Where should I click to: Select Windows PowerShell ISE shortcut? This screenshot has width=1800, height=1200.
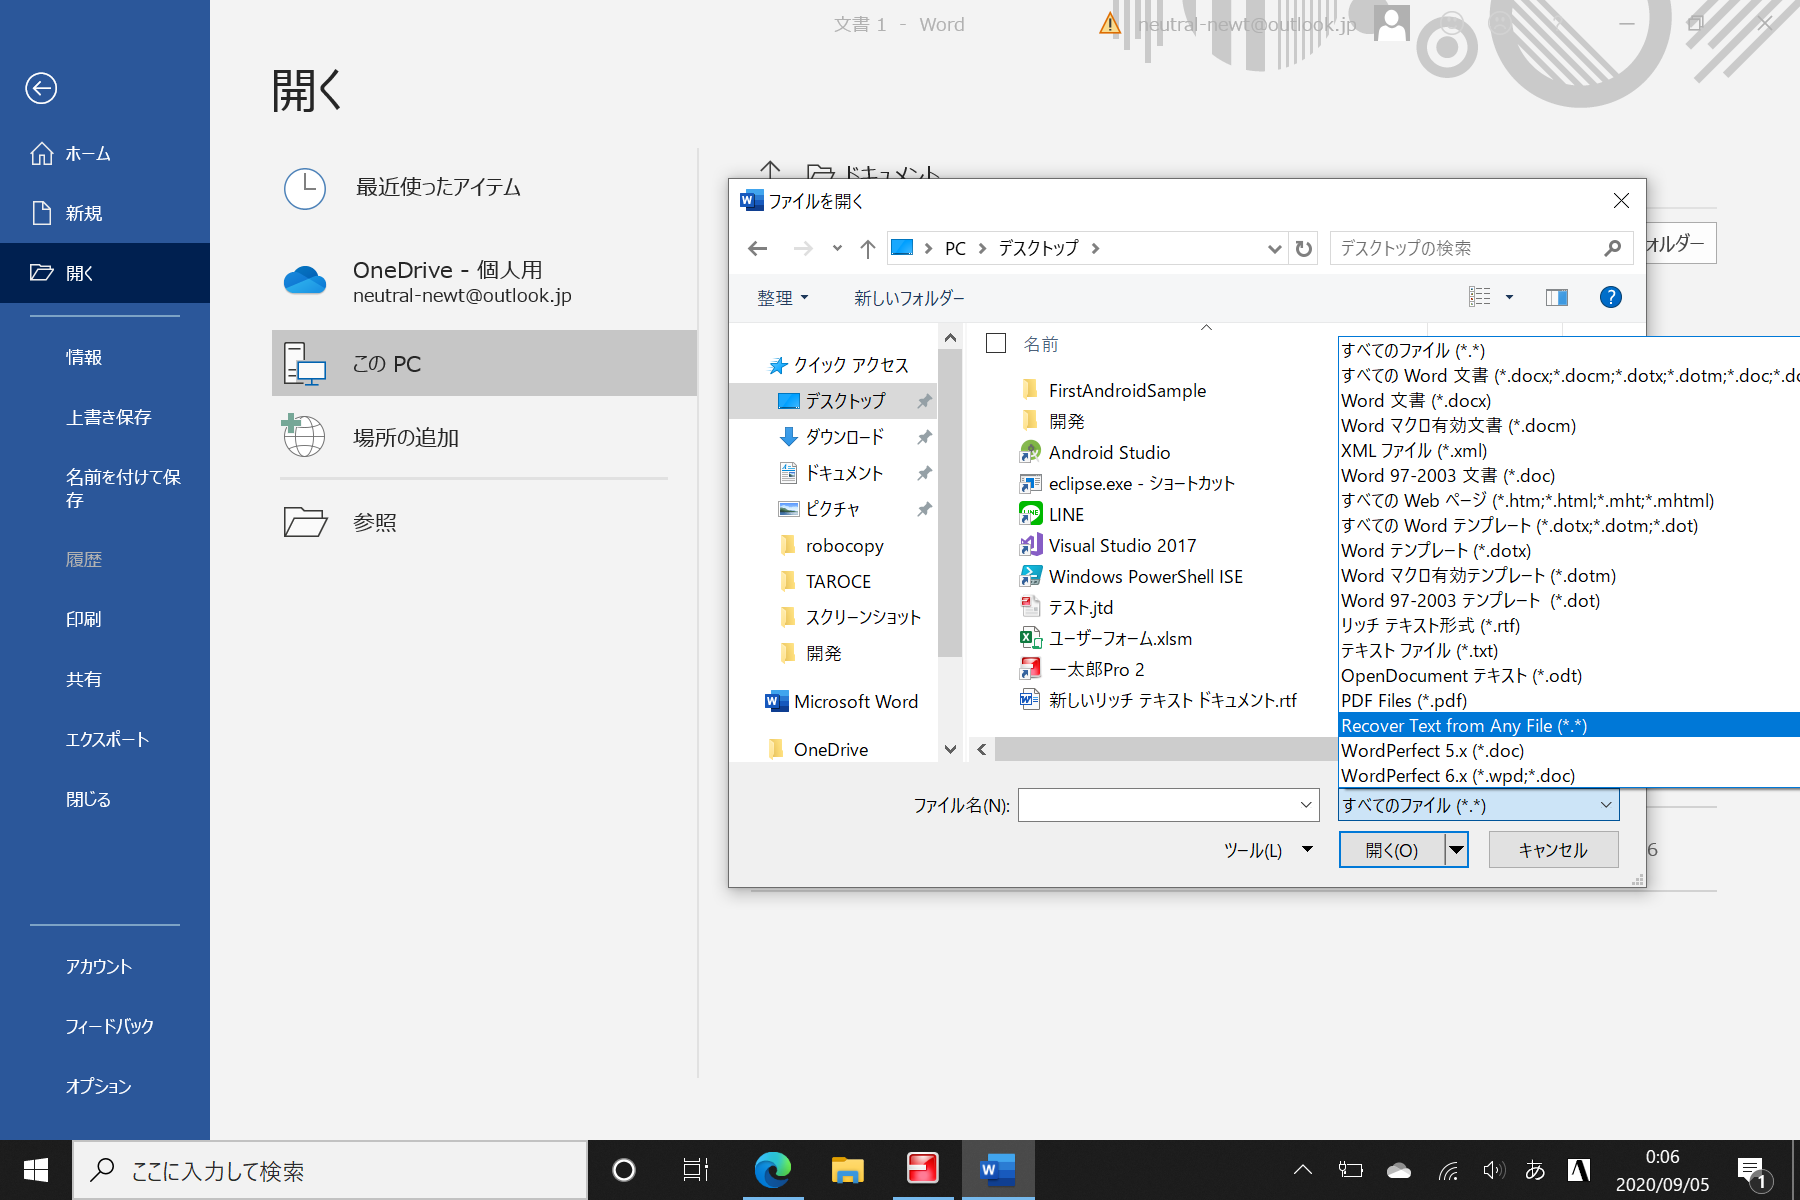click(x=1132, y=576)
